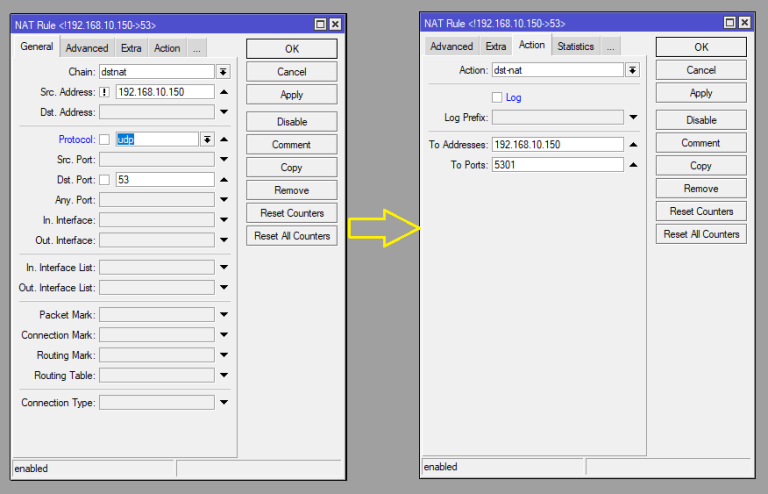Expand the Connection Type field arrow
768x494 pixels.
tap(224, 403)
